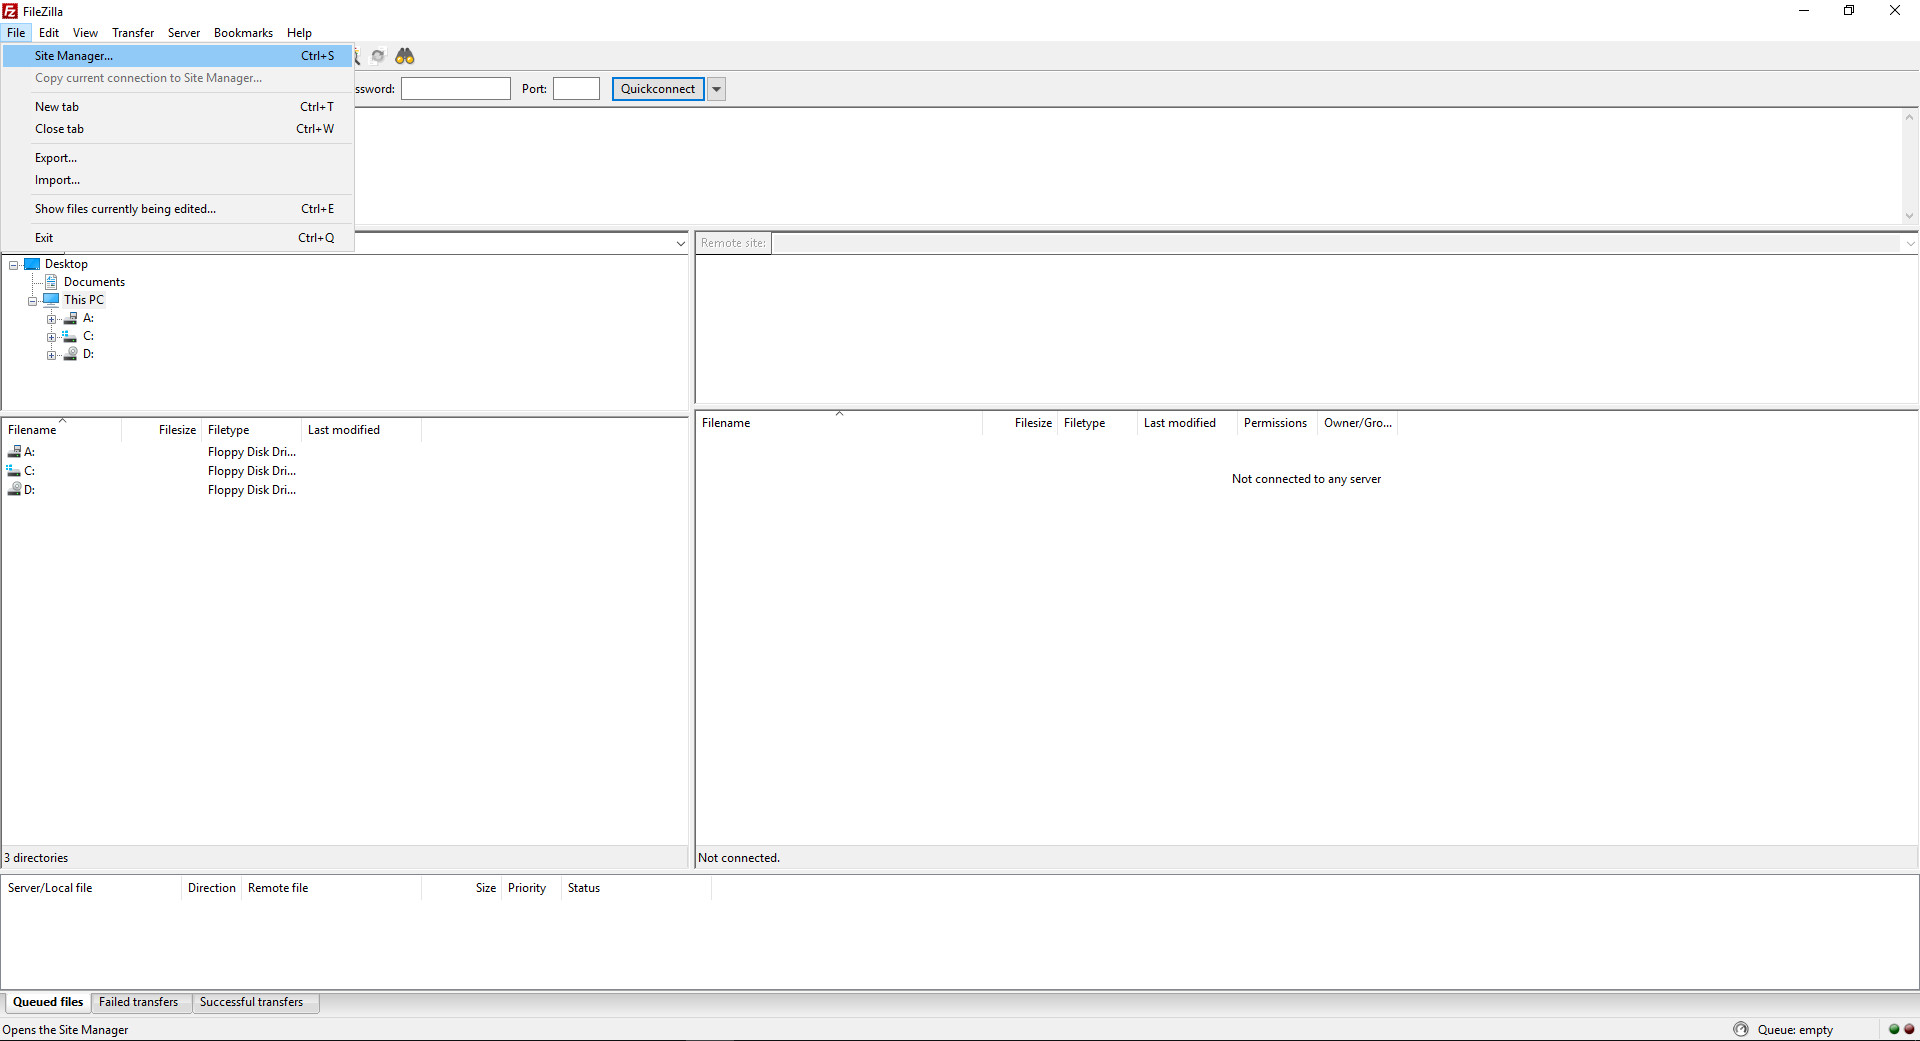The height and width of the screenshot is (1041, 1920).
Task: Click the speed limit gauge icon in status bar
Action: tap(1741, 1029)
